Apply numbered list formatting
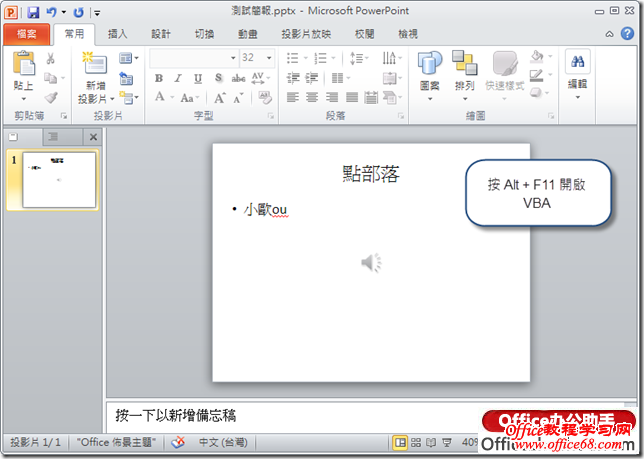Viewport: 644px width, 459px height. pos(321,58)
